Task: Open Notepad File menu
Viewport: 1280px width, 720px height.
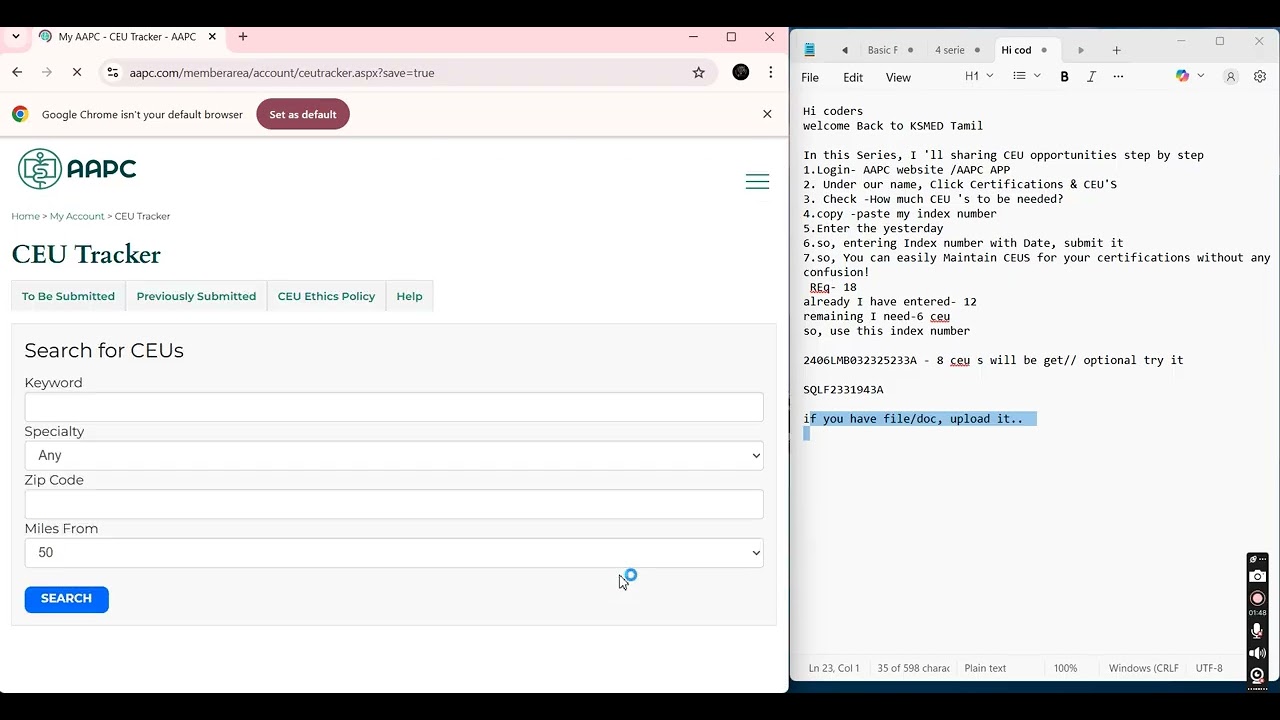Action: coord(810,77)
